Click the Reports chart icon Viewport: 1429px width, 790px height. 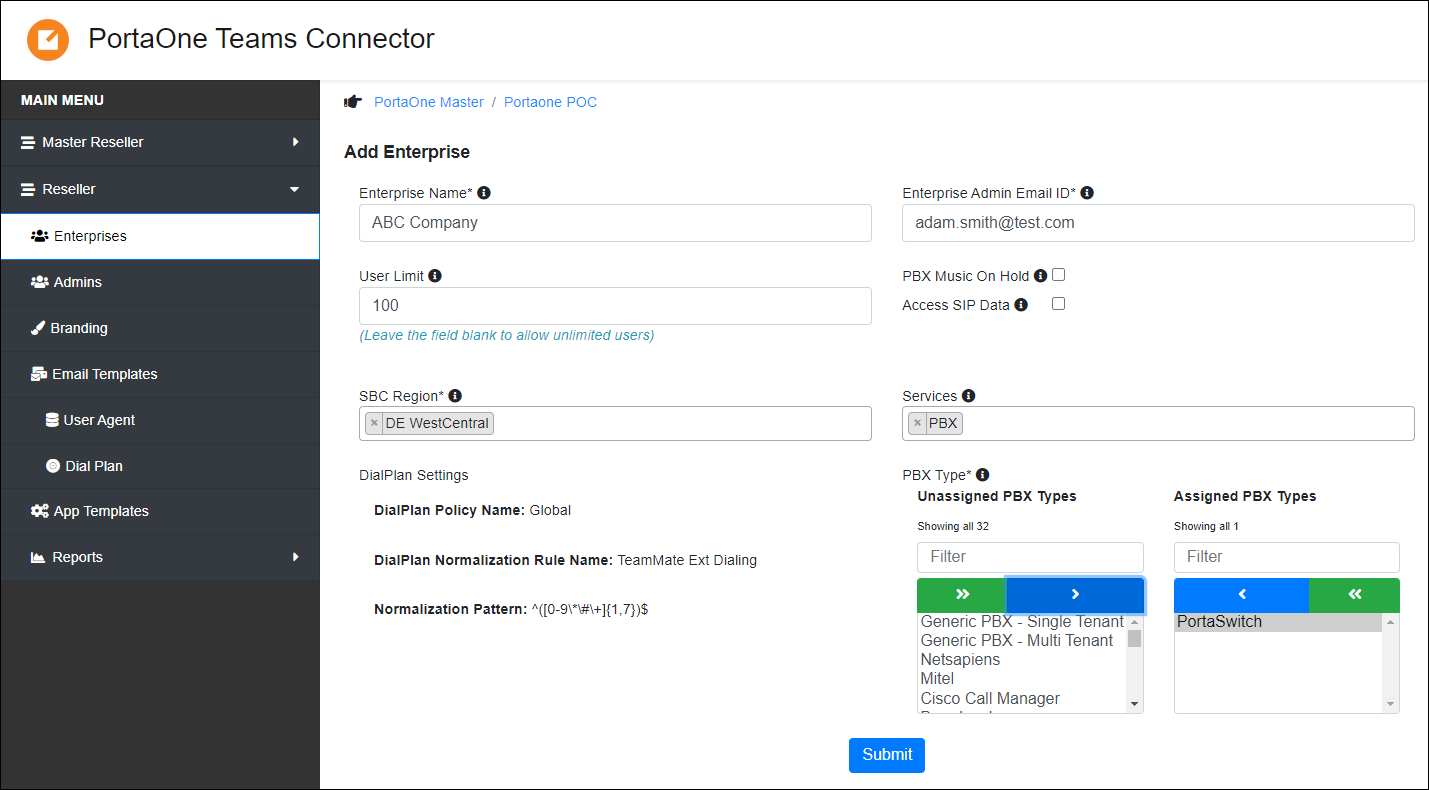(38, 557)
